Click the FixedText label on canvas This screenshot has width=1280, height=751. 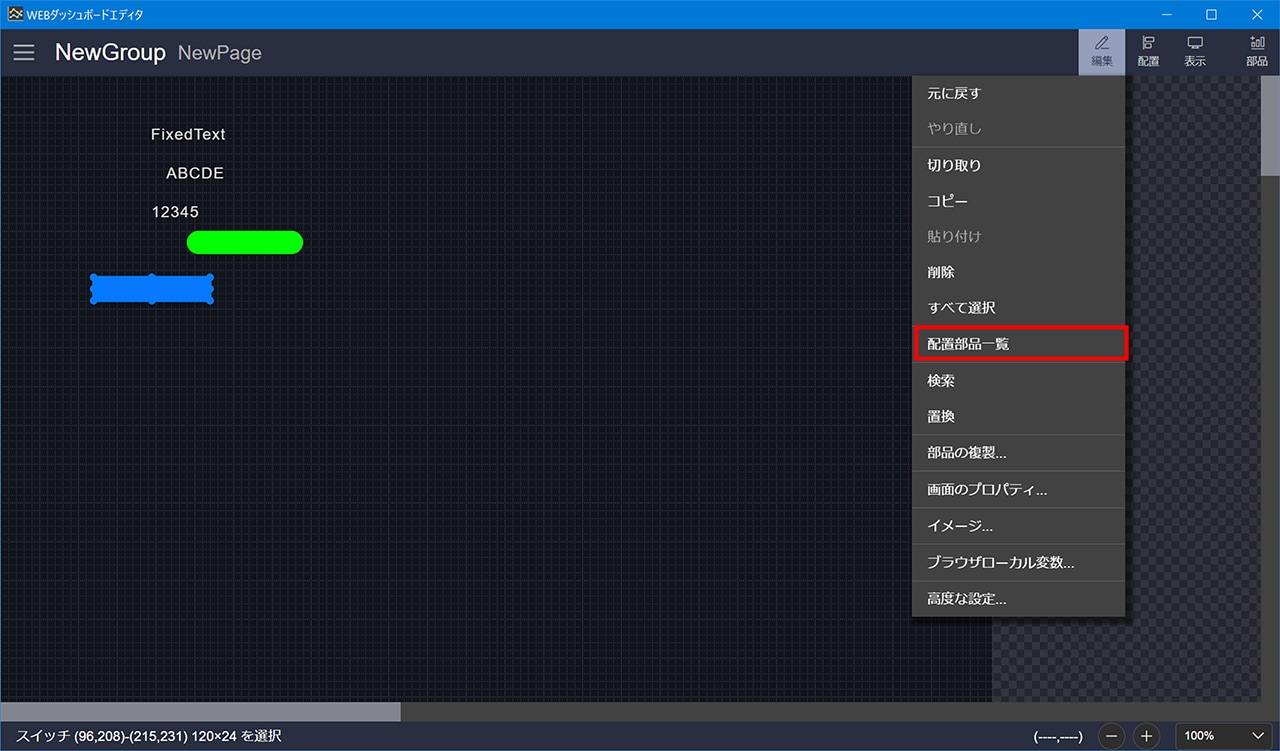pyautogui.click(x=188, y=134)
